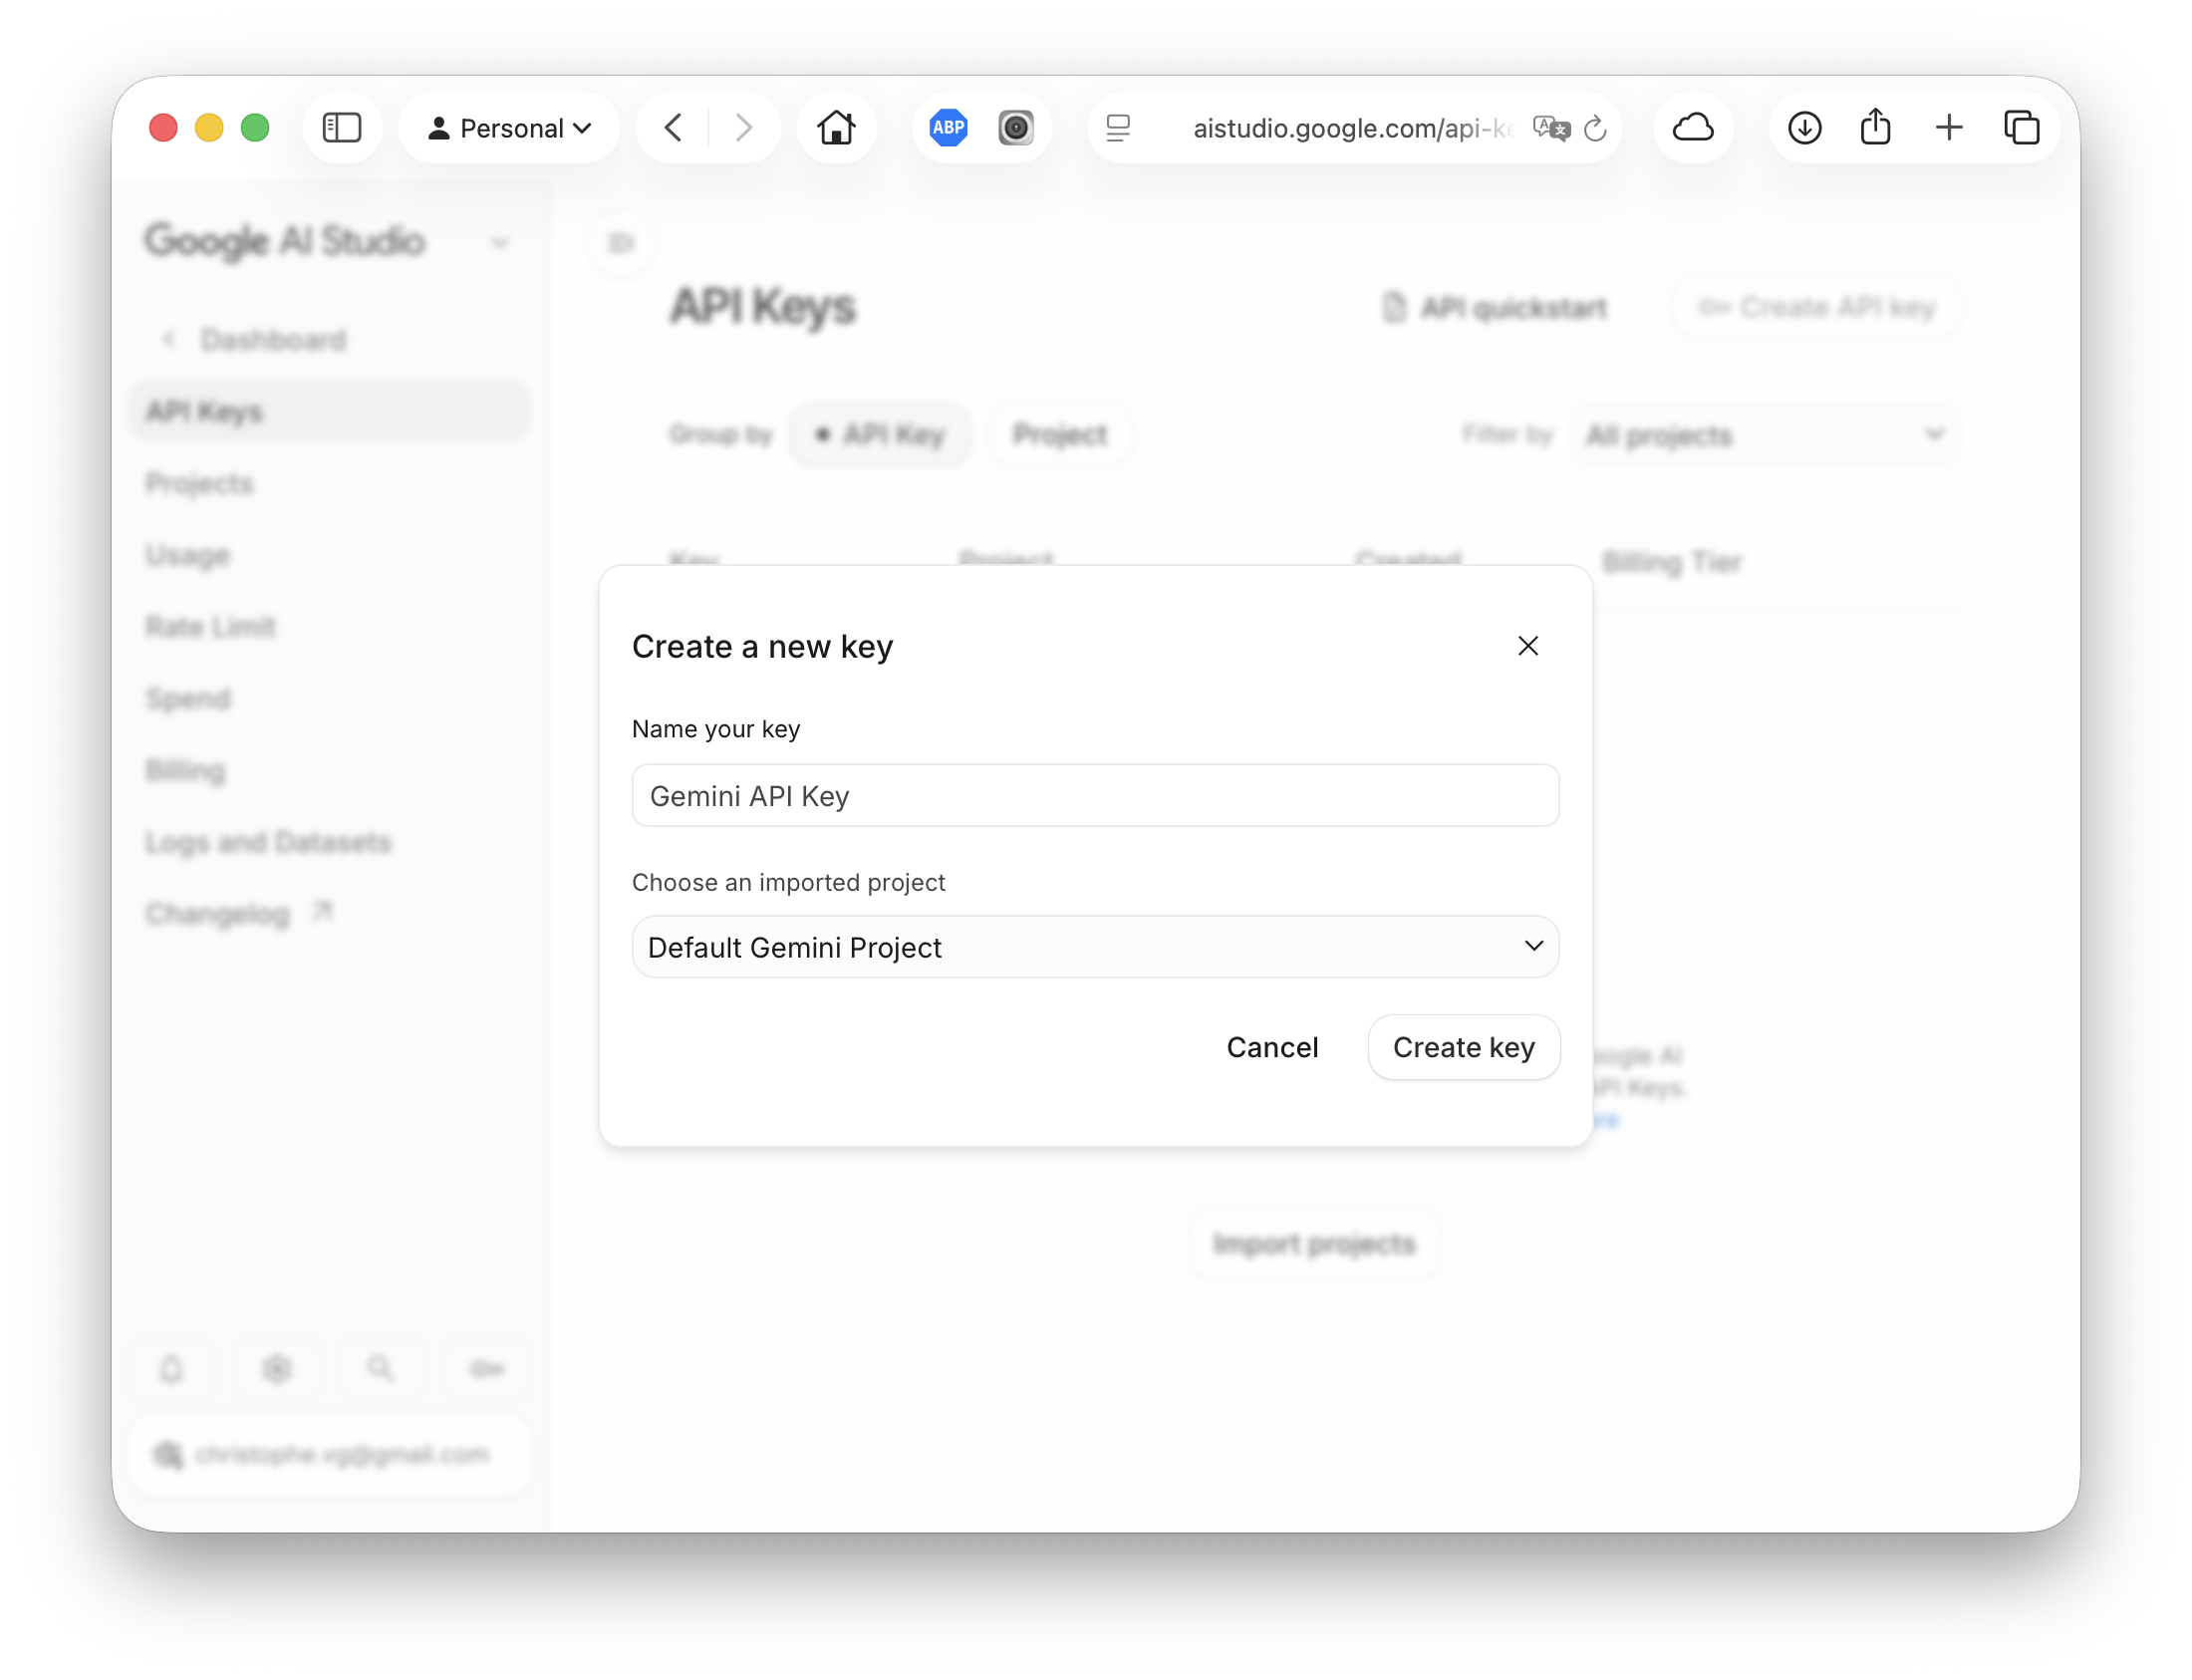Enter full screen with the green window button

255,128
